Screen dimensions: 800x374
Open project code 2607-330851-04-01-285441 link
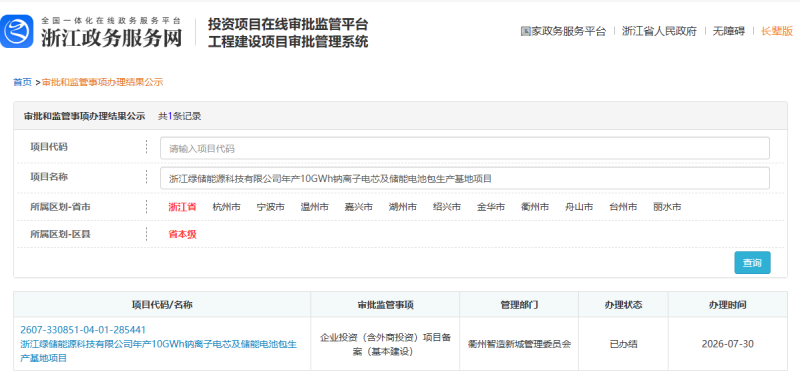tap(83, 330)
